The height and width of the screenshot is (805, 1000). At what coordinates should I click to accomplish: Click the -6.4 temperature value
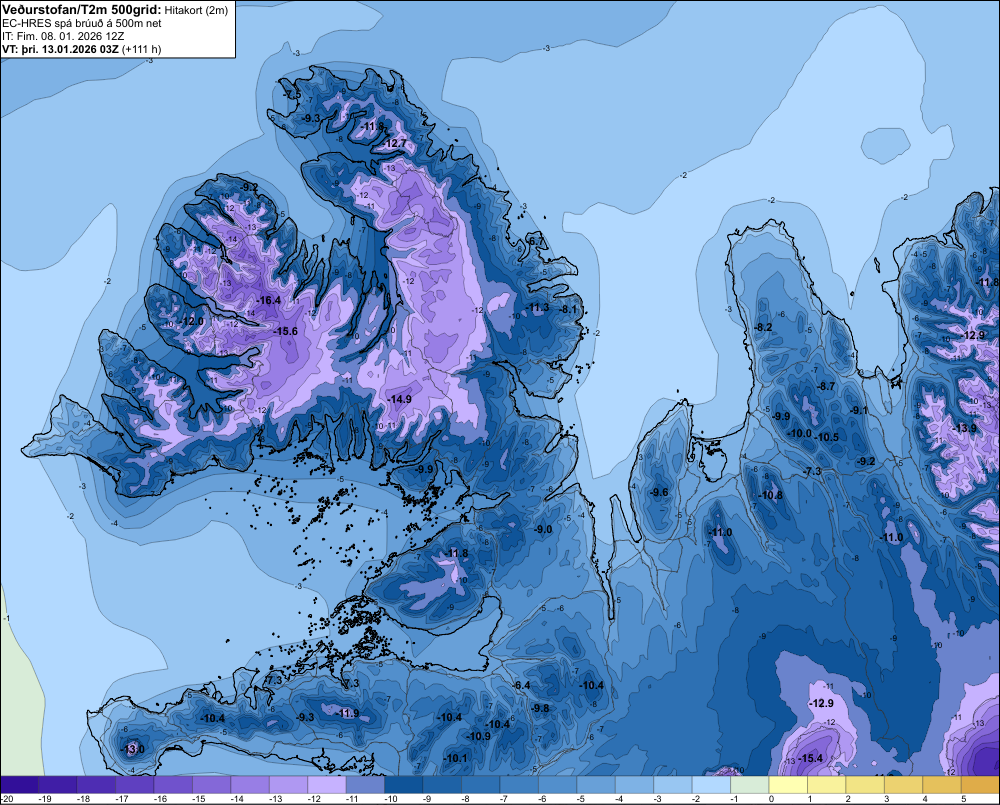pyautogui.click(x=522, y=685)
